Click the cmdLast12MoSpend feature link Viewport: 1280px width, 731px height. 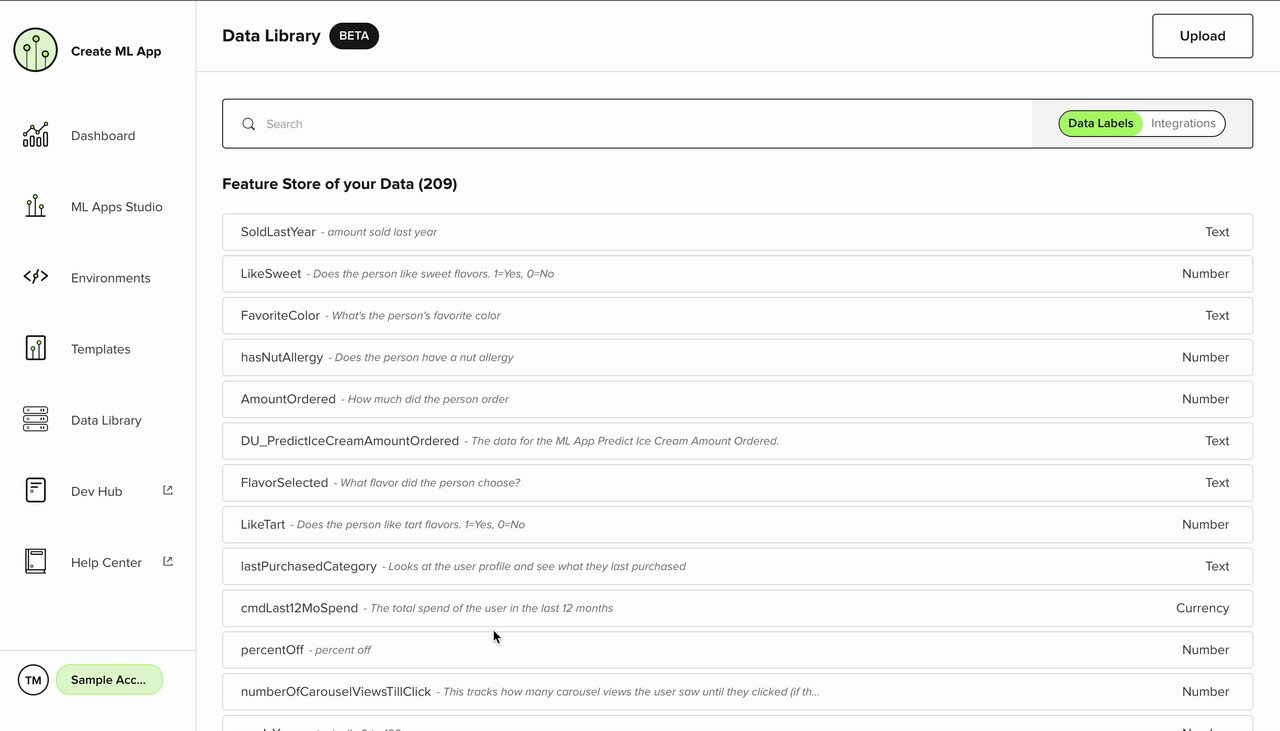click(x=299, y=608)
